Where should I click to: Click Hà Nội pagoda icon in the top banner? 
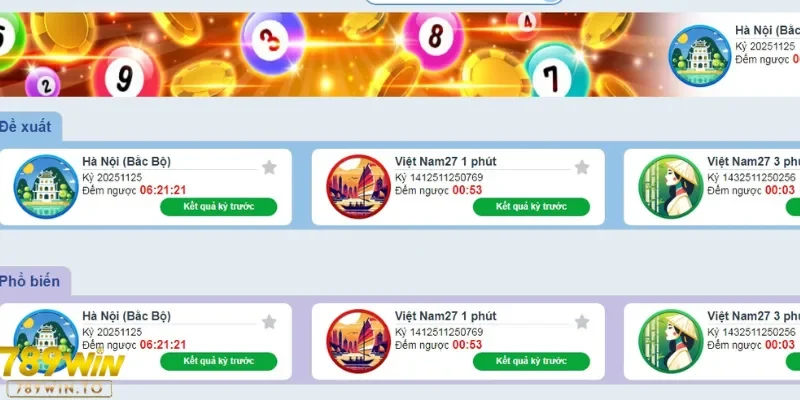point(699,56)
